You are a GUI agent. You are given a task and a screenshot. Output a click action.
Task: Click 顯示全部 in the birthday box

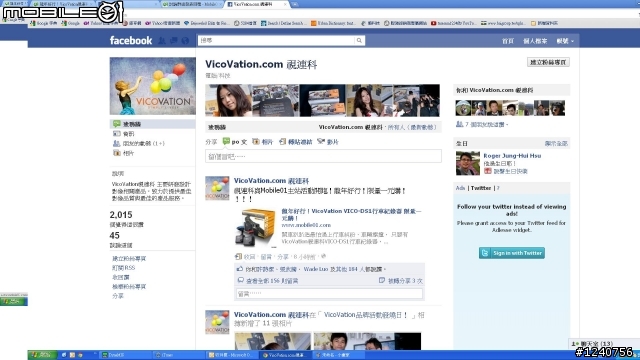click(556, 144)
